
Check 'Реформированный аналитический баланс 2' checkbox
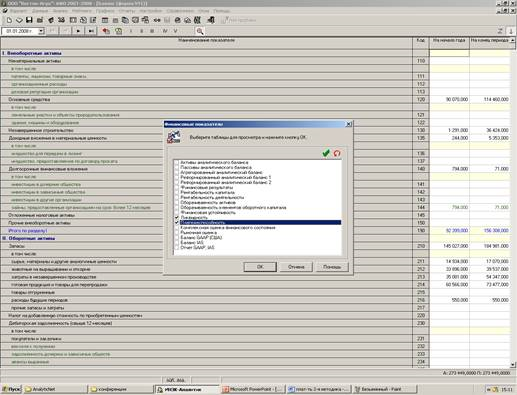pos(177,183)
